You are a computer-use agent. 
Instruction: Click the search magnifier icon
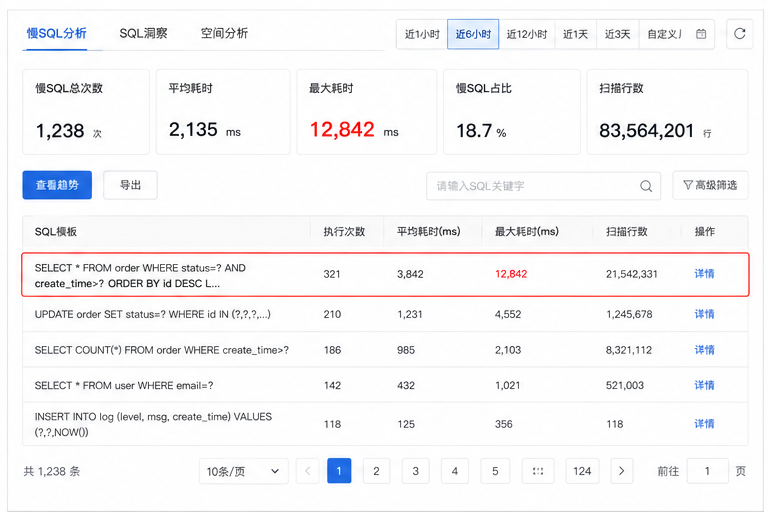pos(646,186)
